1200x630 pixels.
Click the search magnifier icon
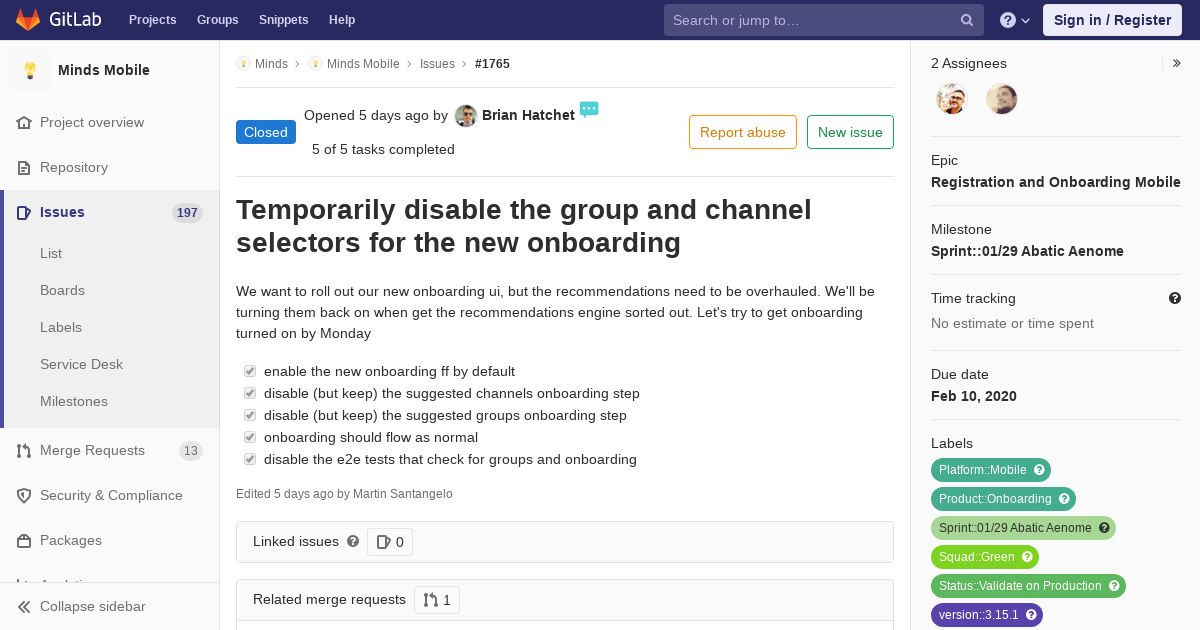pyautogui.click(x=967, y=20)
